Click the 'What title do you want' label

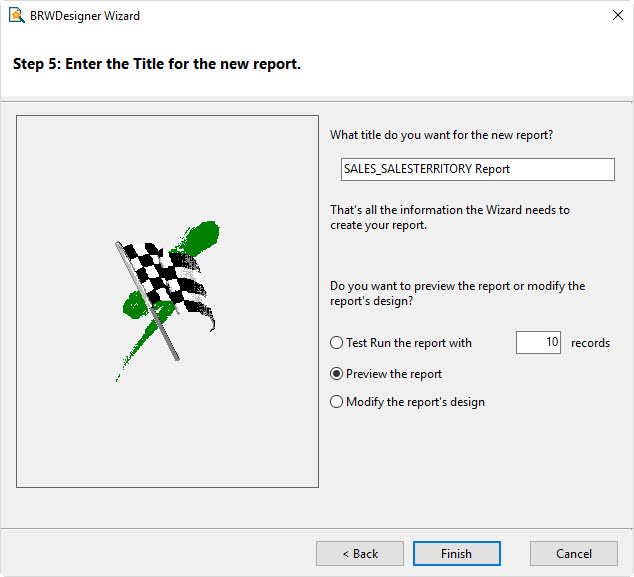[x=442, y=135]
